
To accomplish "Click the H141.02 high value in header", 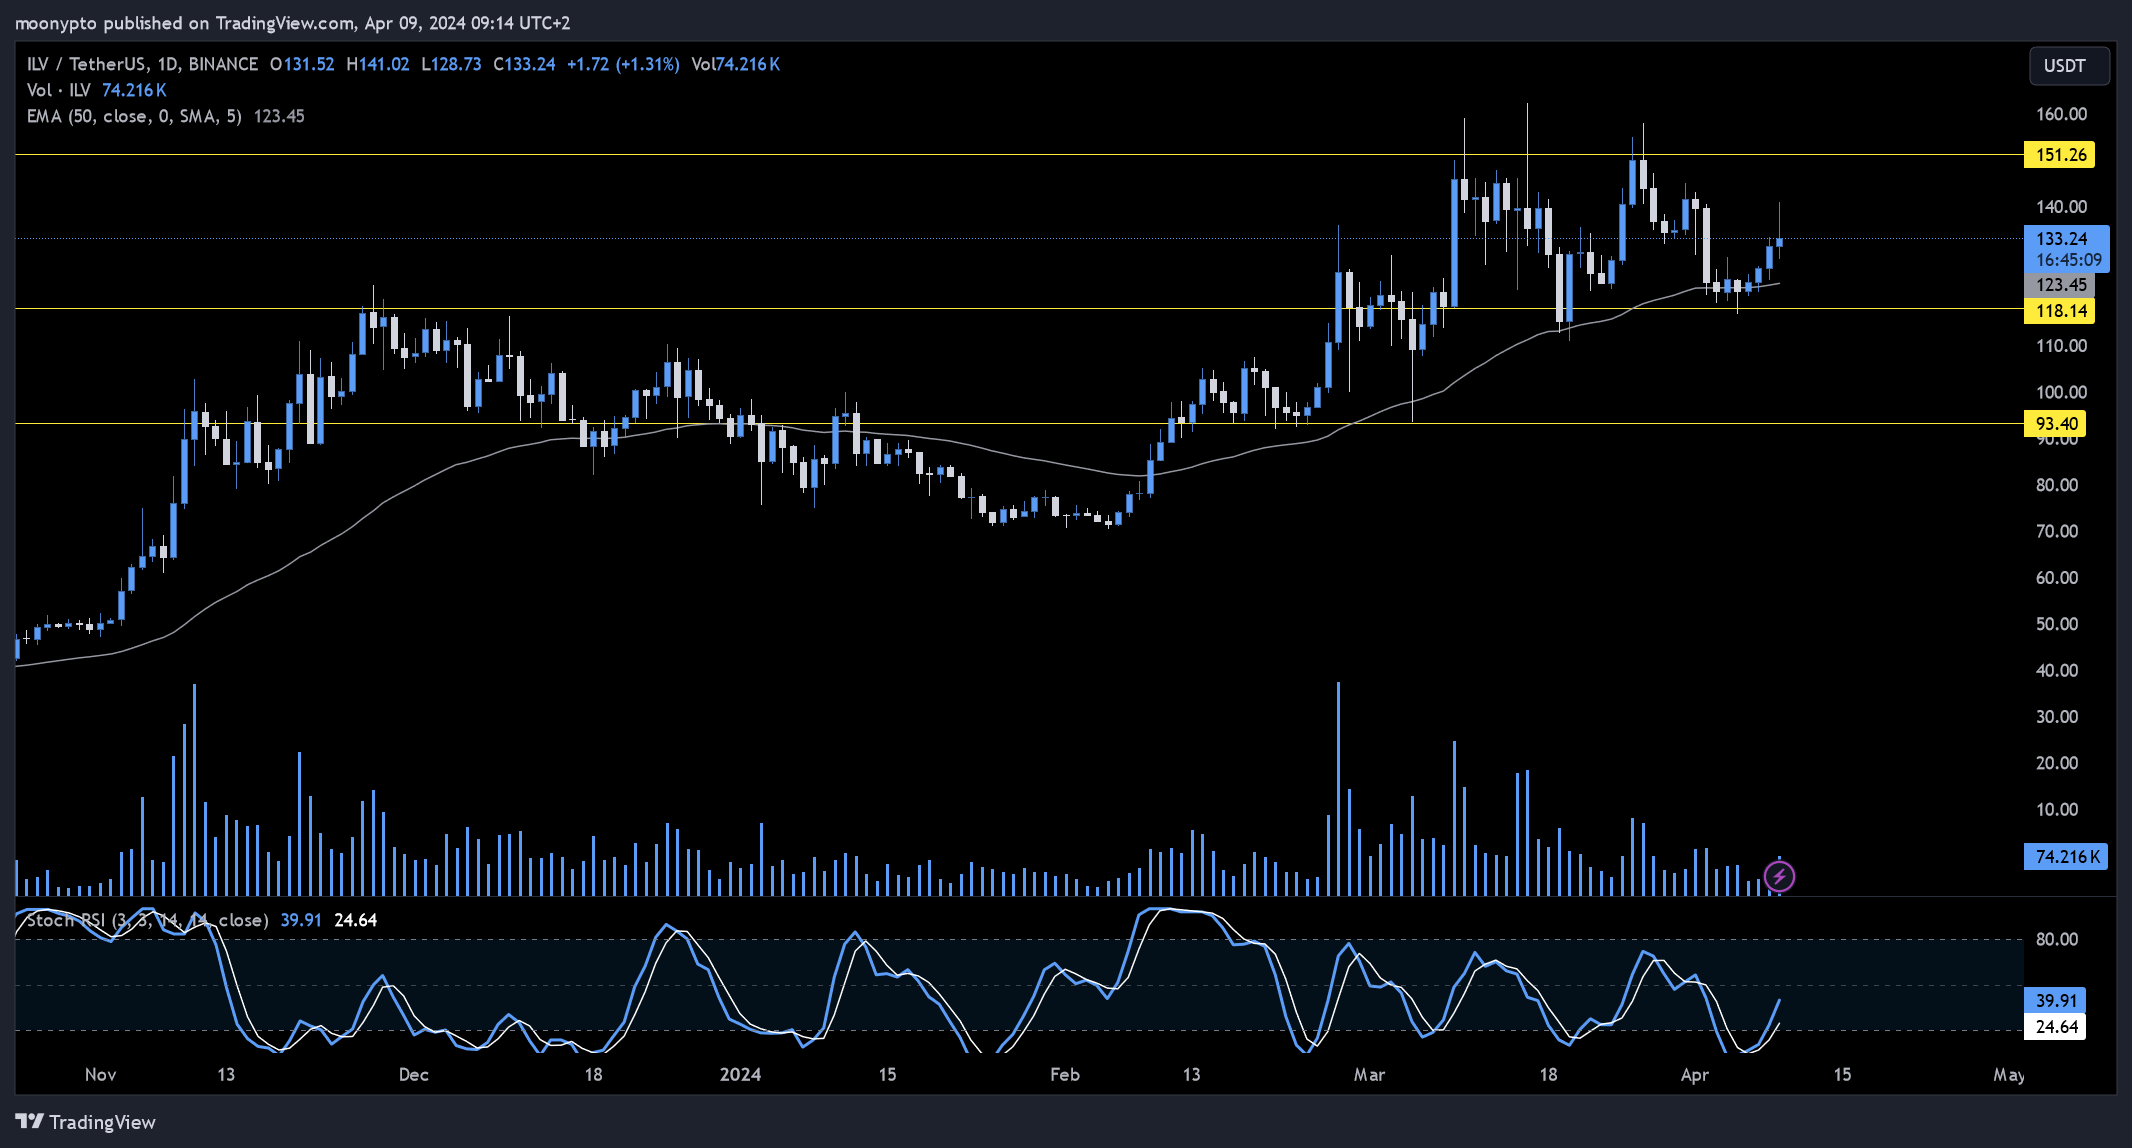I will tap(378, 64).
